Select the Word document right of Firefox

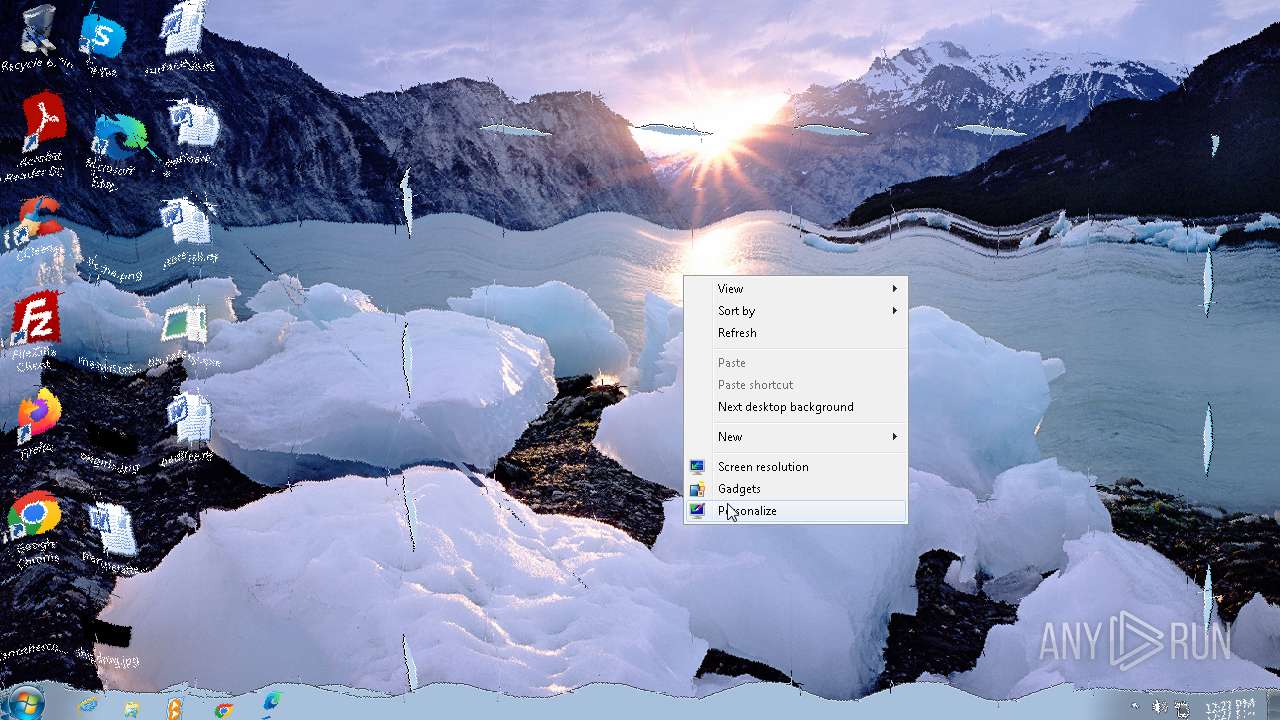(188, 426)
